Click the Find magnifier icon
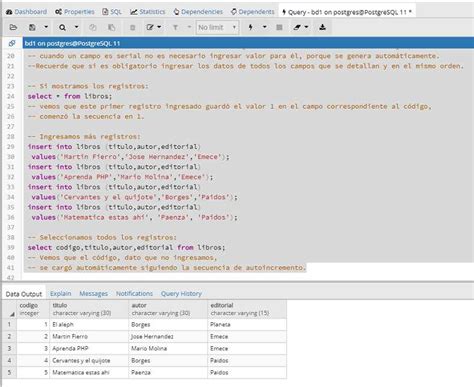The height and width of the screenshot is (387, 474). pyautogui.click(x=62, y=27)
